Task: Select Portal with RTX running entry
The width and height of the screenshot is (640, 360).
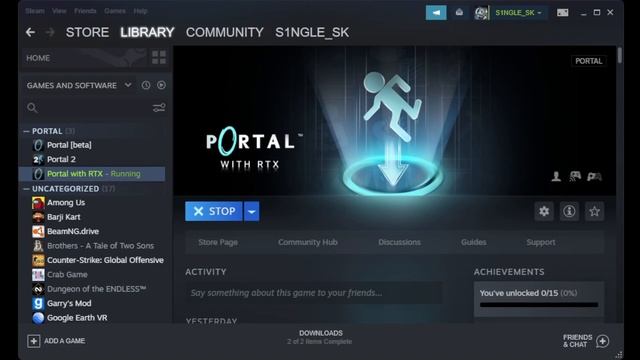Action: point(93,174)
